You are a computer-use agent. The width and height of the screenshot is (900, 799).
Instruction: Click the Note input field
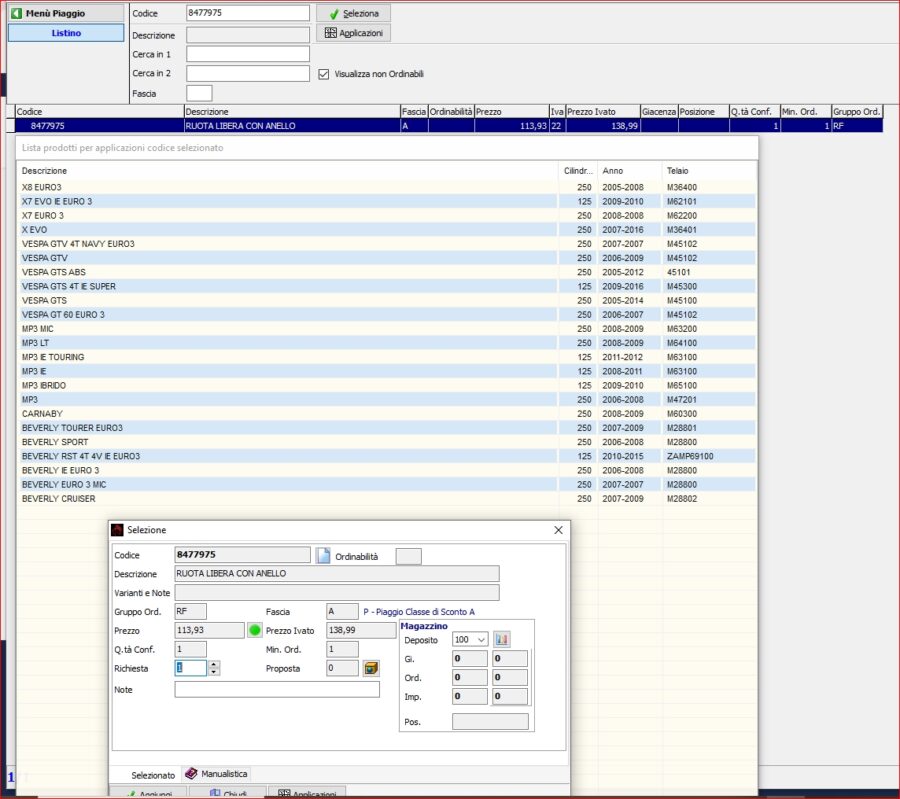[x=277, y=689]
